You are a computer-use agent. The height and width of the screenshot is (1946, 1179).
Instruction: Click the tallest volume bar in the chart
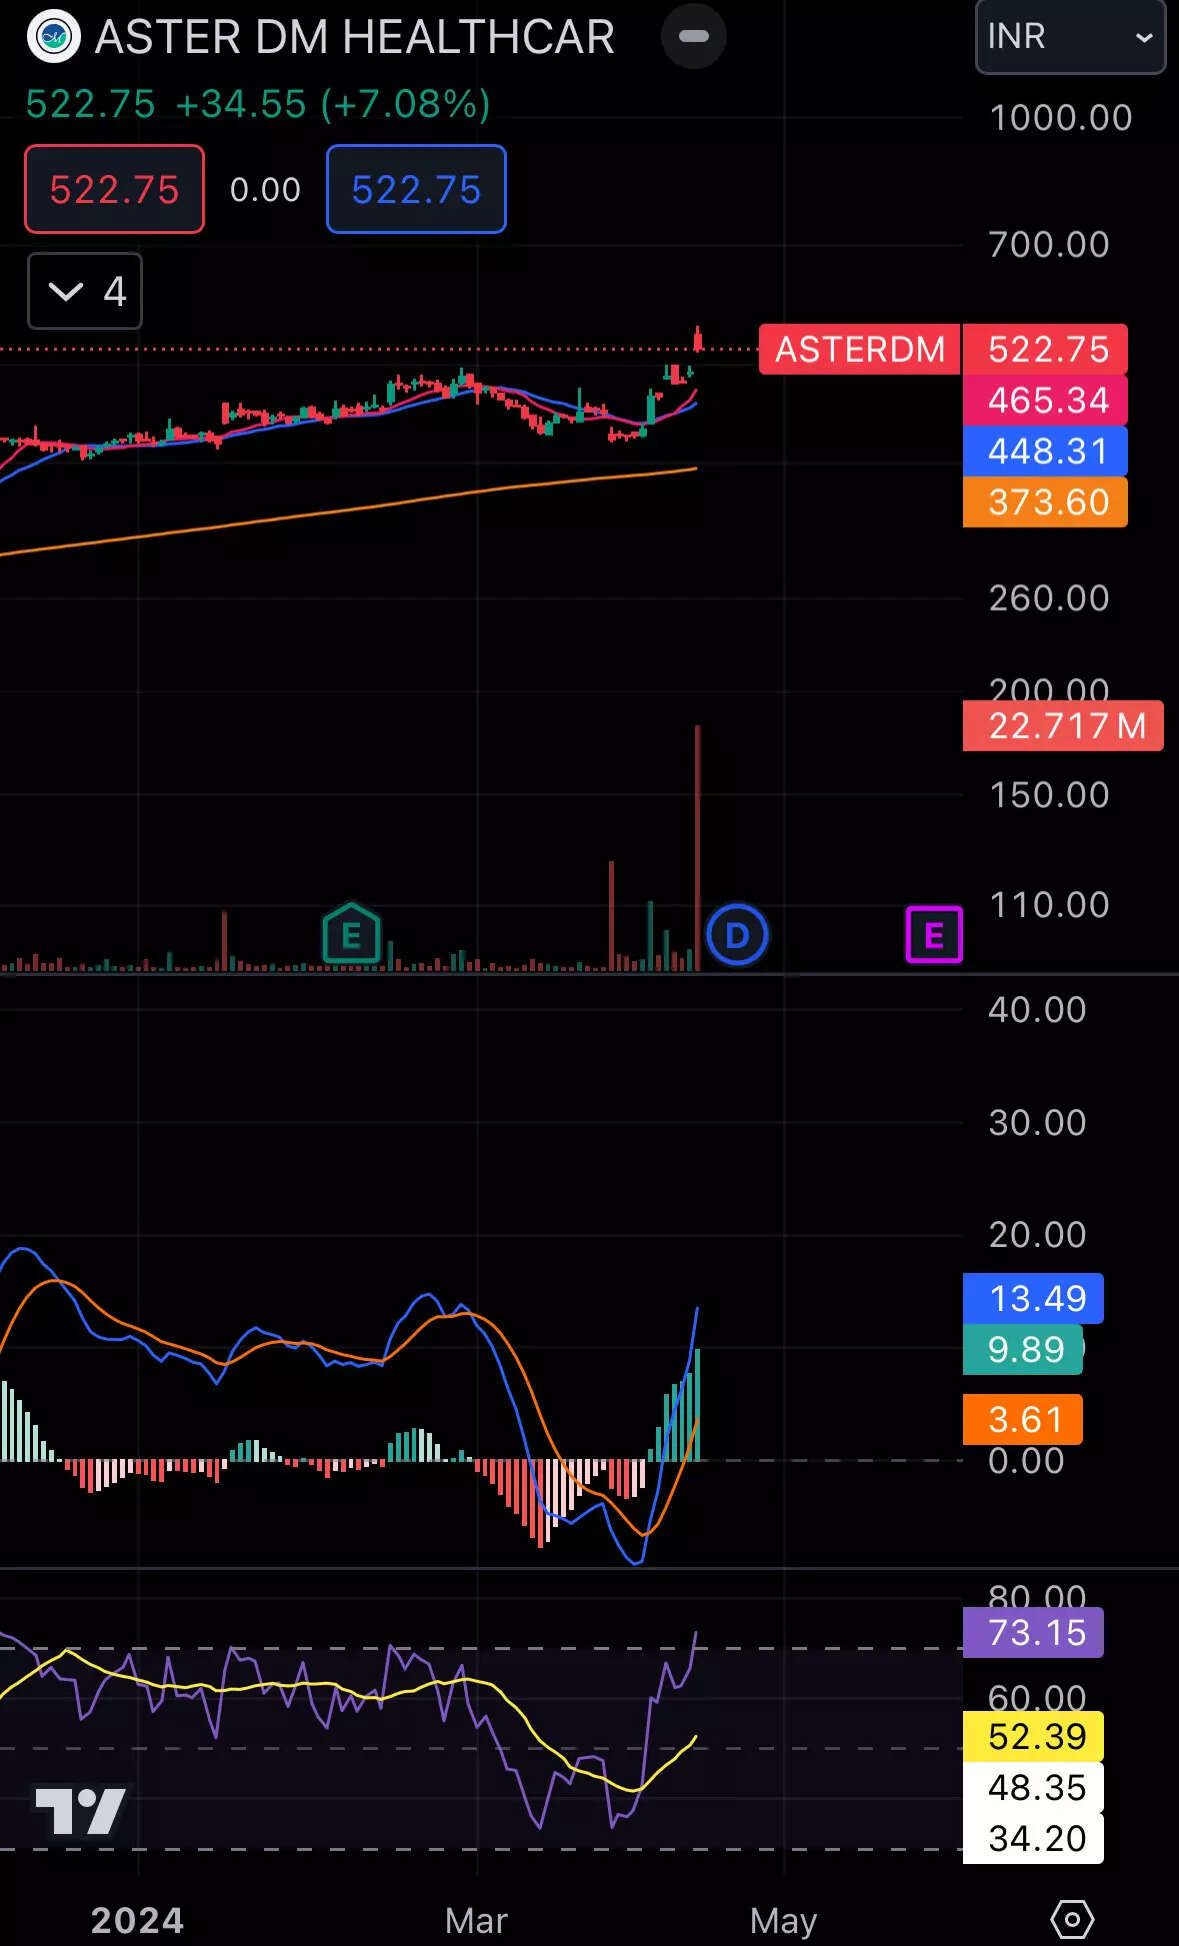click(x=697, y=848)
